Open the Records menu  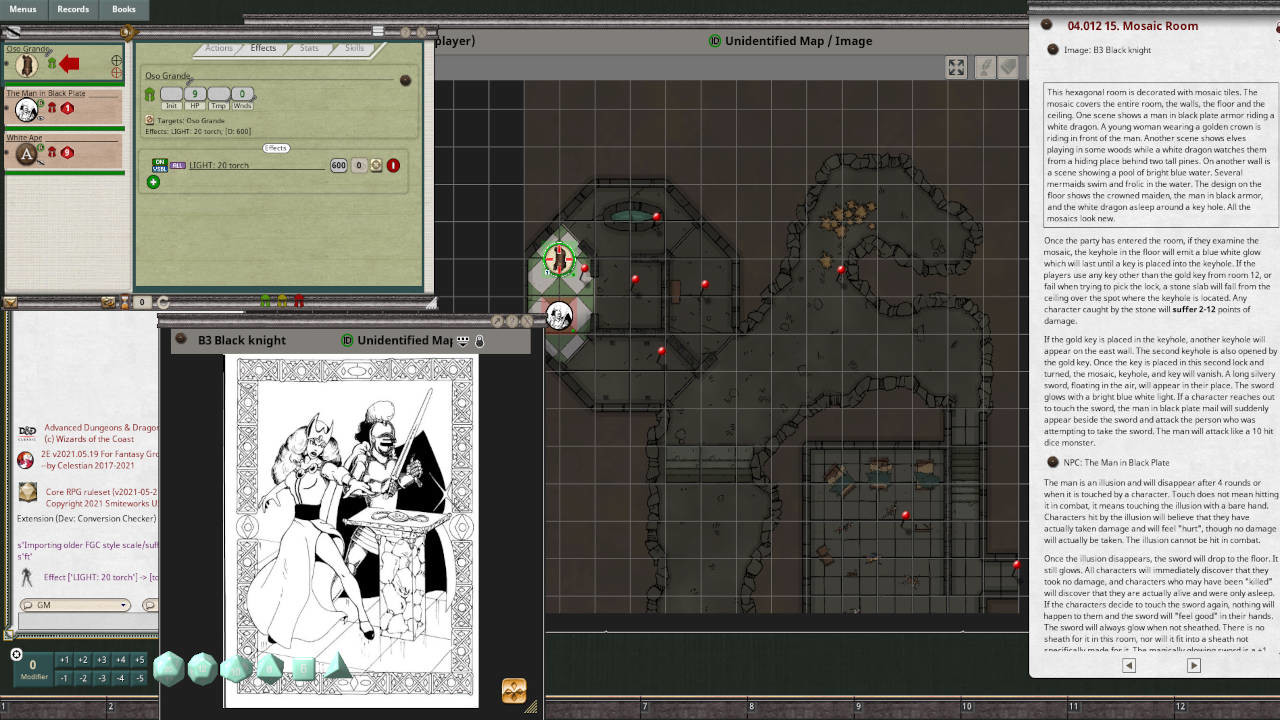73,9
